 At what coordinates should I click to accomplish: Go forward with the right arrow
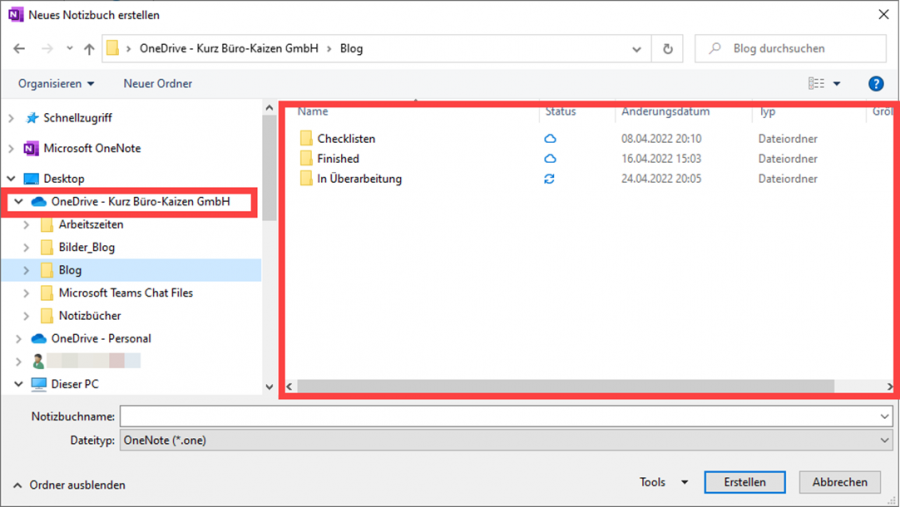47,49
